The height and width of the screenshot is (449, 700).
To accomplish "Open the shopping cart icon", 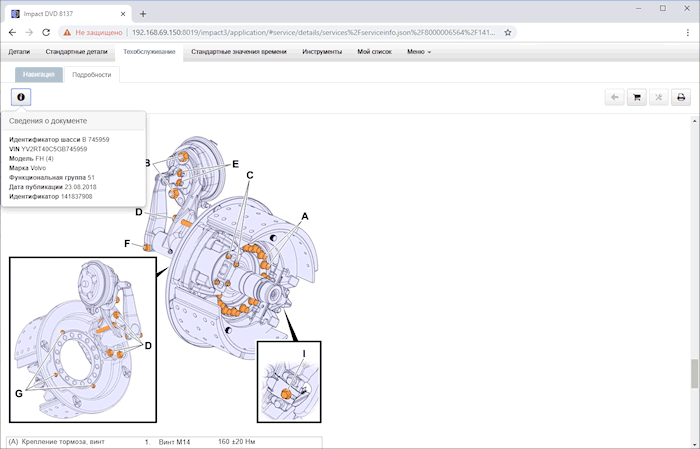I will [635, 97].
